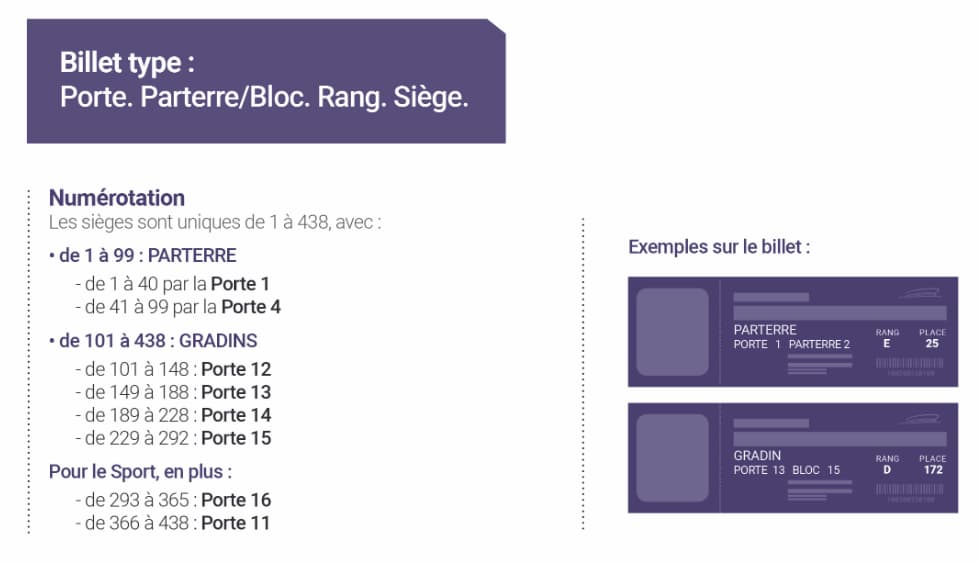Viewport: 979px width, 564px height.
Task: Click the arena logo on the Parterre ticket
Action: coord(920,294)
